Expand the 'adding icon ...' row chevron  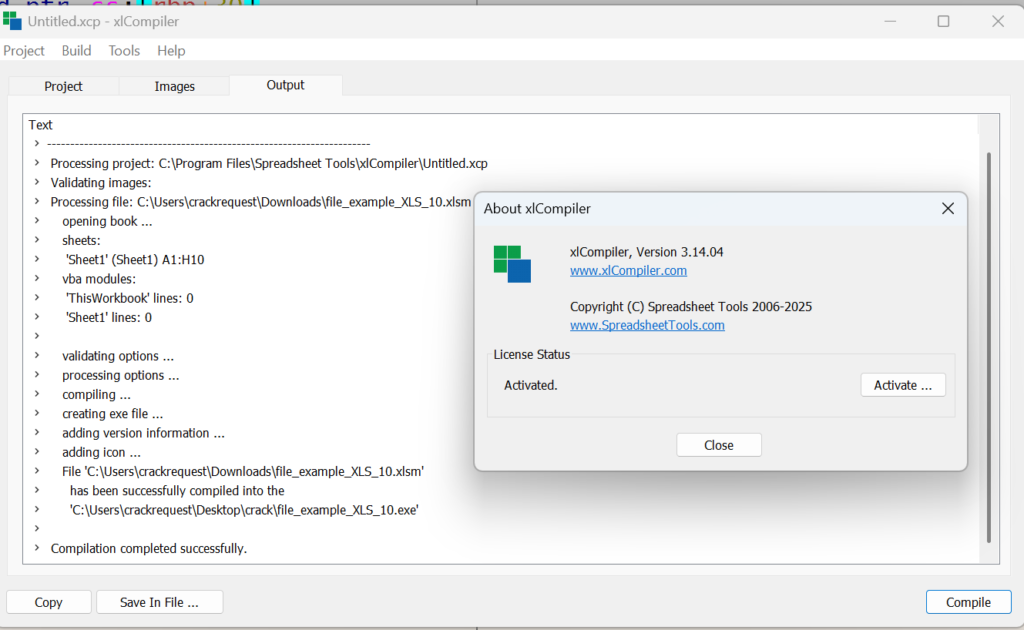click(37, 452)
